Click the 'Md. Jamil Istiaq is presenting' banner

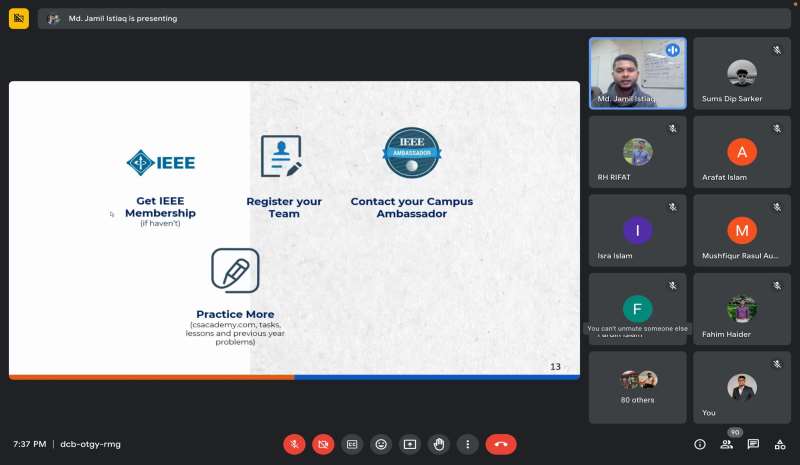click(414, 18)
